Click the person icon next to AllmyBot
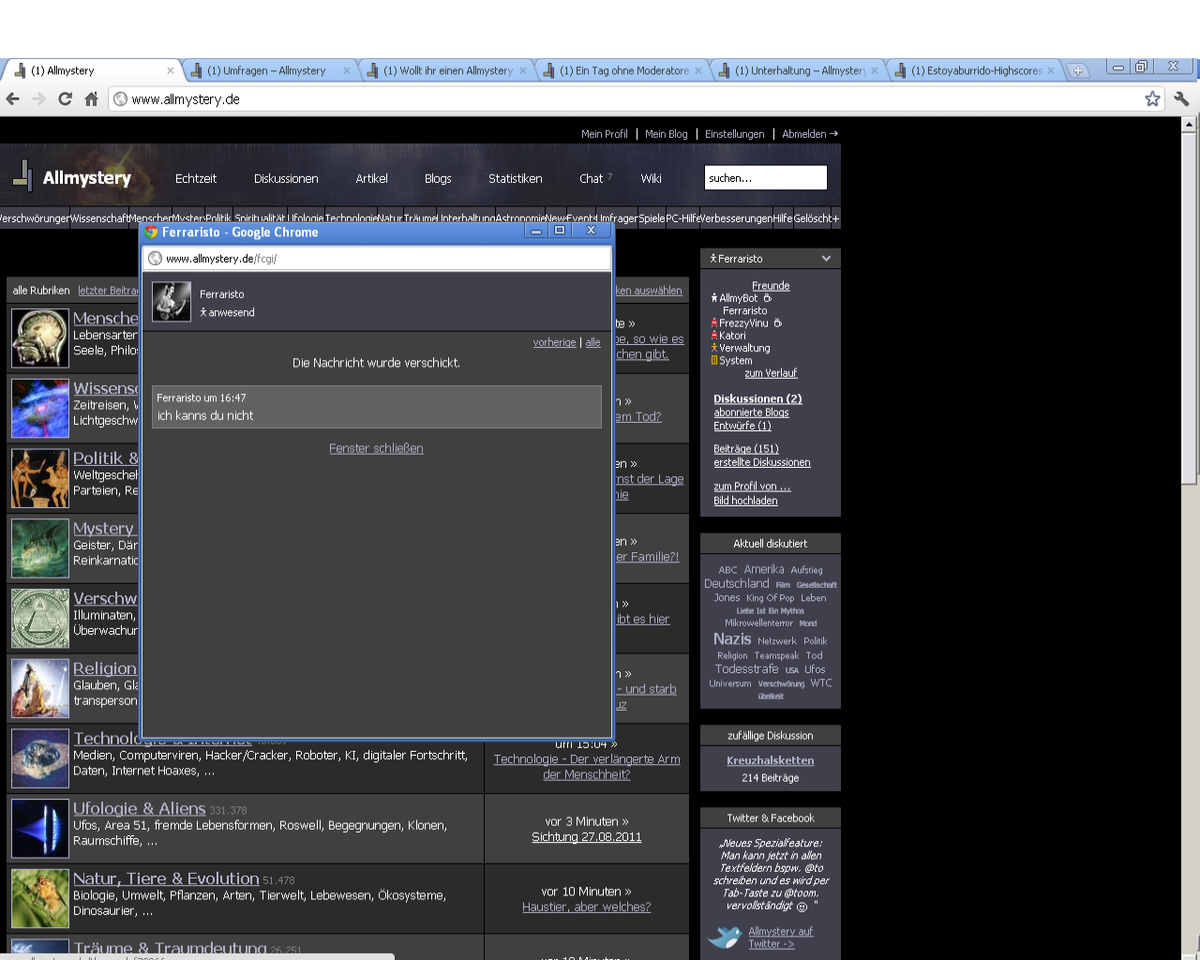The width and height of the screenshot is (1200, 960). pos(715,298)
